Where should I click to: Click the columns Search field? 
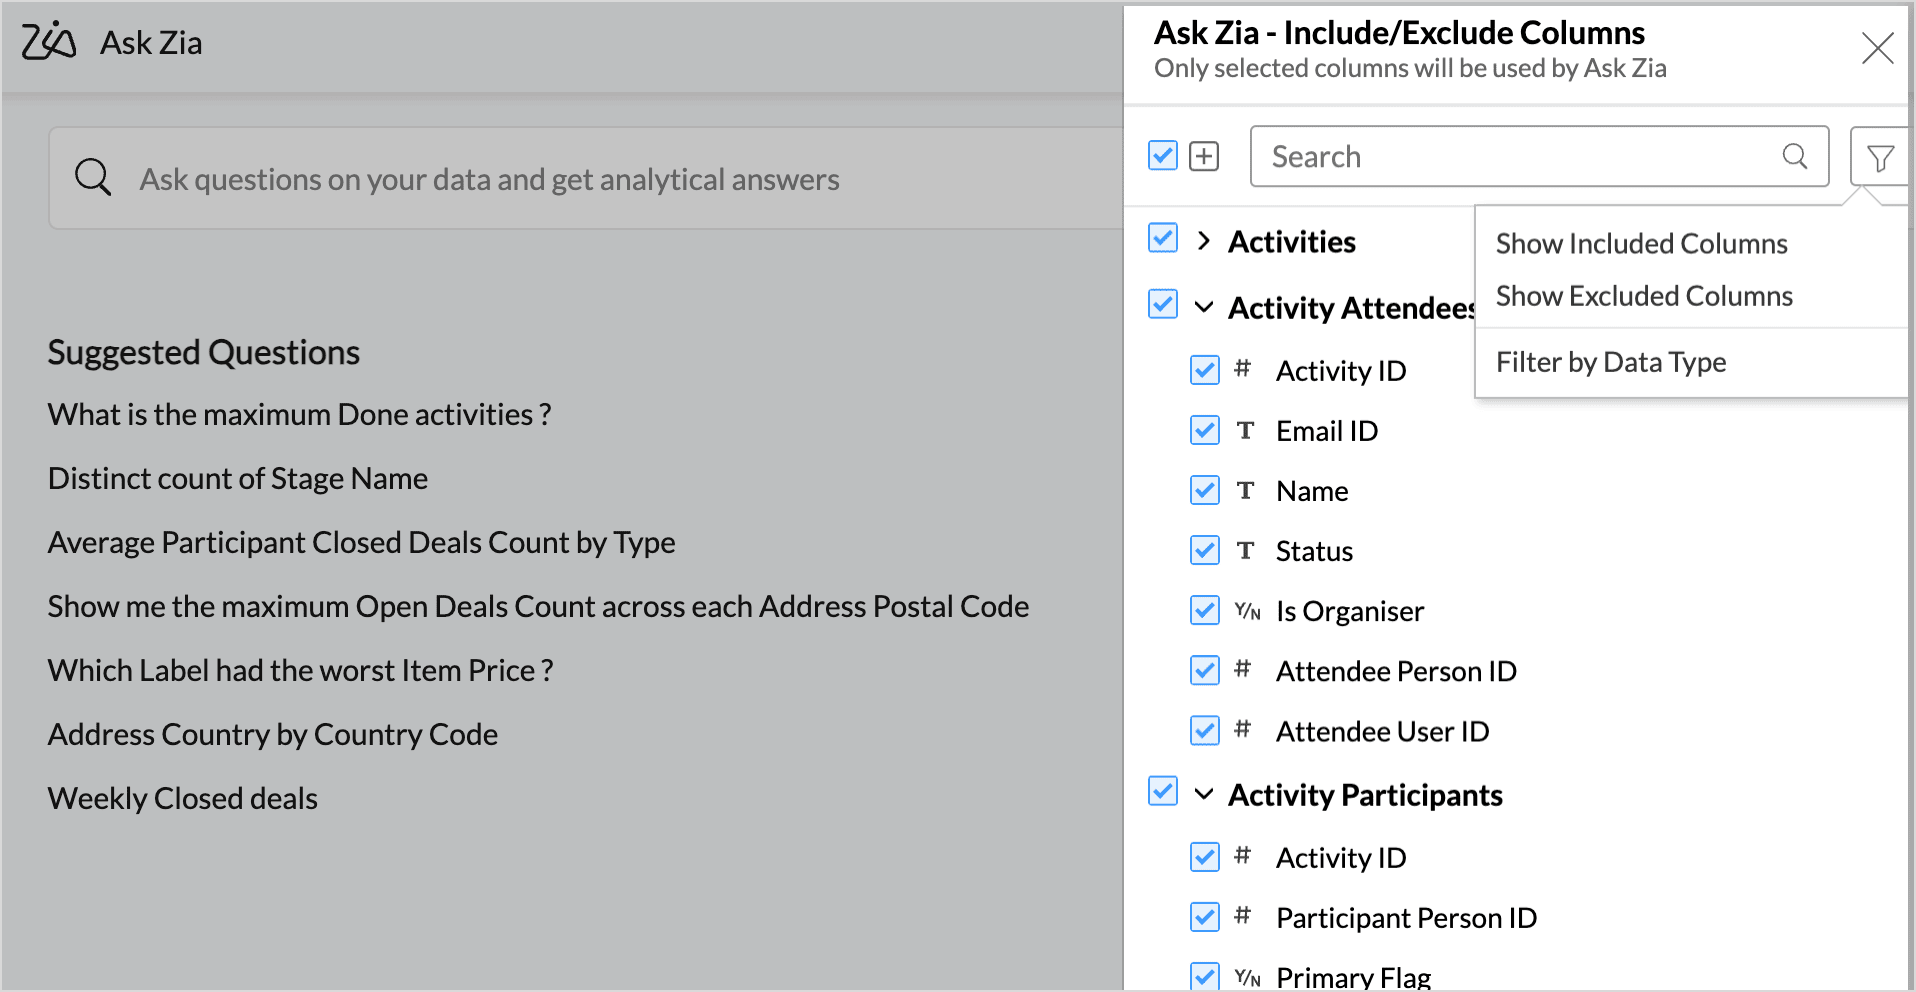(x=1540, y=156)
